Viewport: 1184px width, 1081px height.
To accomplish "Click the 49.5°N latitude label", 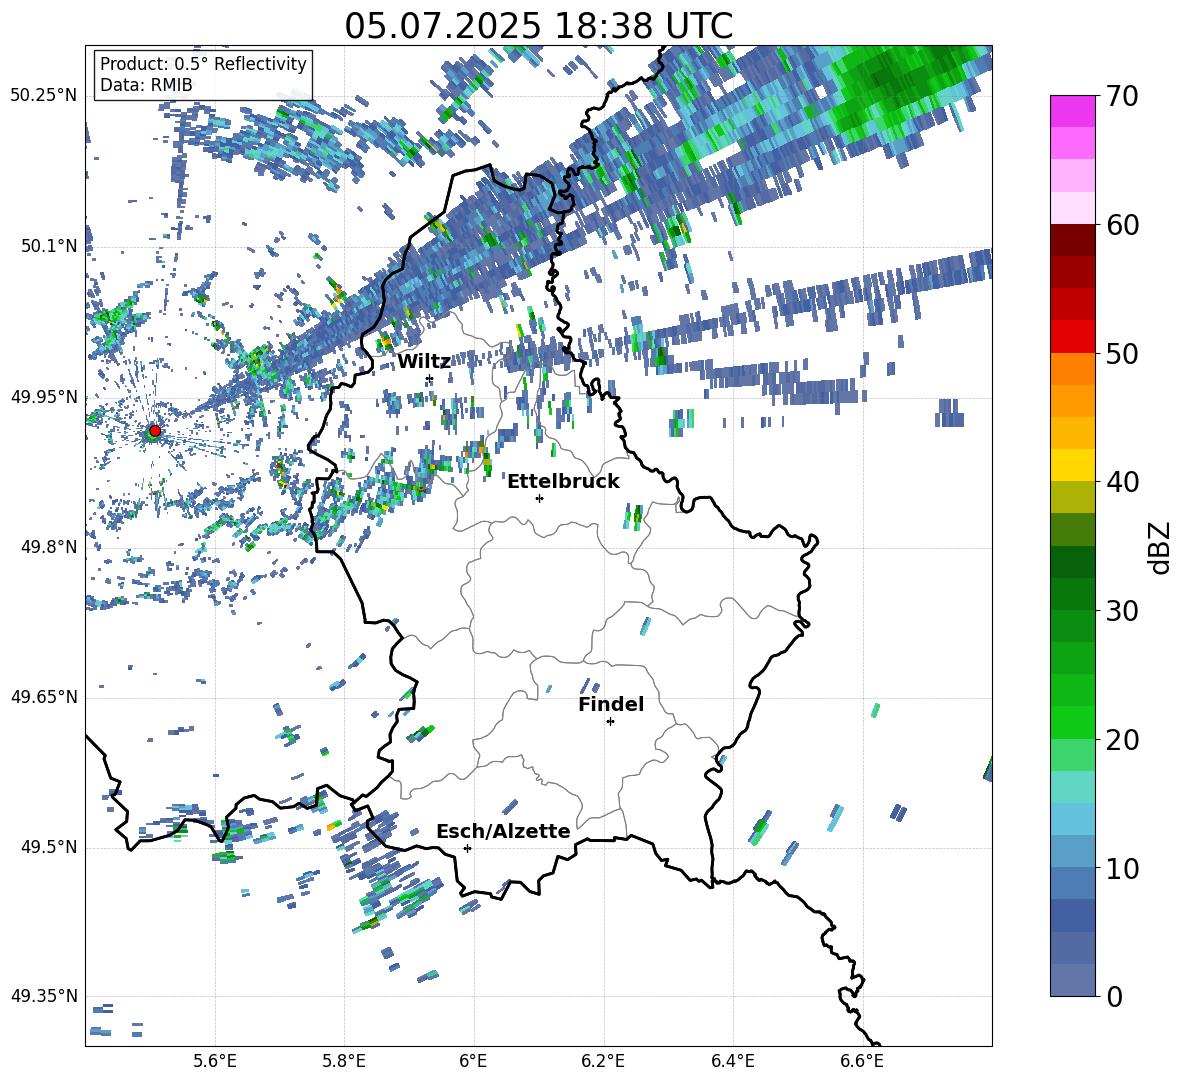I will [x=49, y=846].
